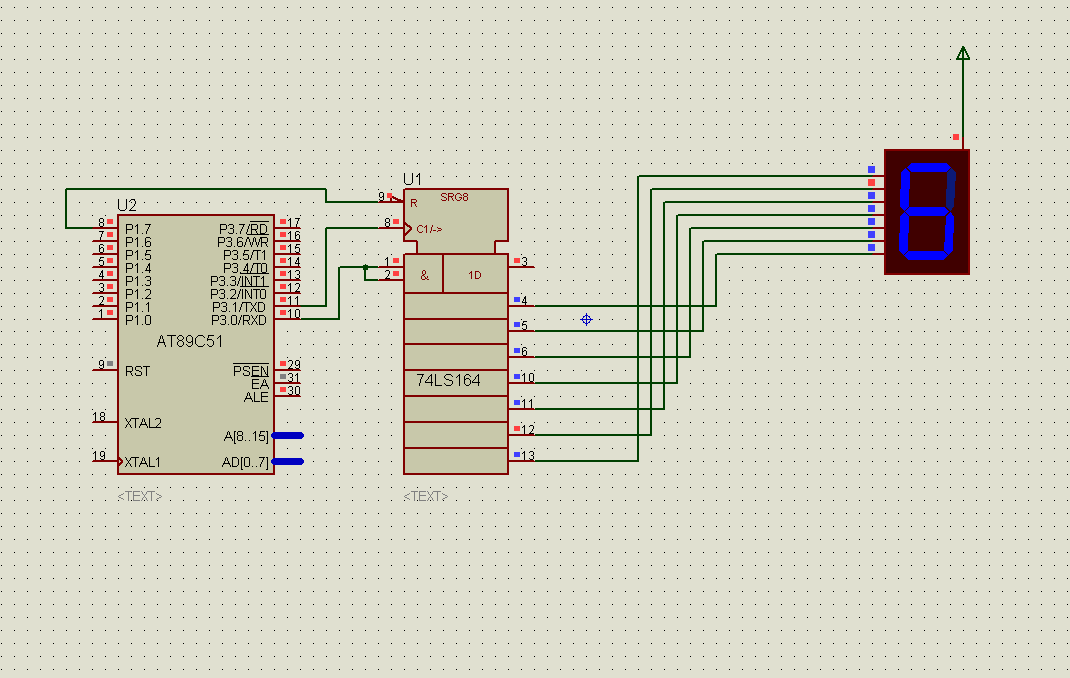Click the AD[0..7] bus pin stub
Image resolution: width=1070 pixels, height=678 pixels.
pos(288,462)
